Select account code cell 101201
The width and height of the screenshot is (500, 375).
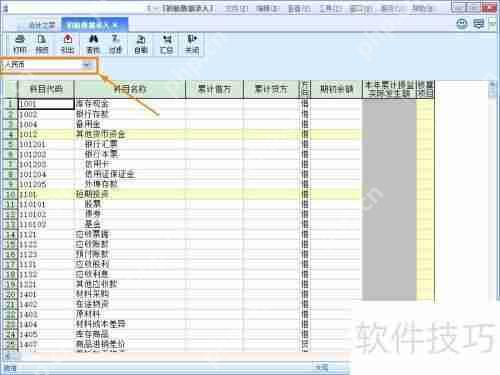[46, 144]
